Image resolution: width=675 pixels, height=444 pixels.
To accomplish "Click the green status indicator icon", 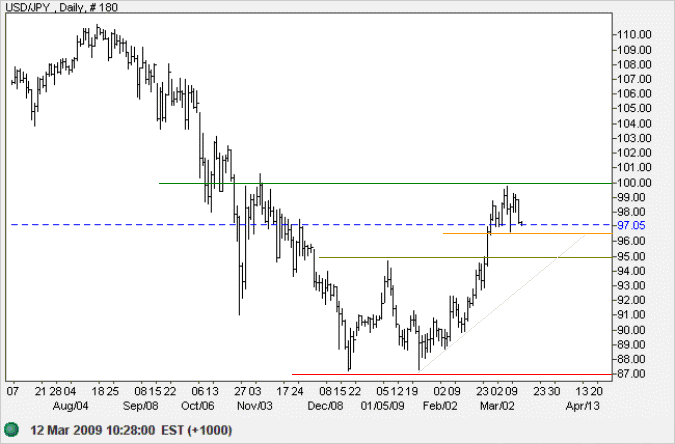I will tap(12, 430).
